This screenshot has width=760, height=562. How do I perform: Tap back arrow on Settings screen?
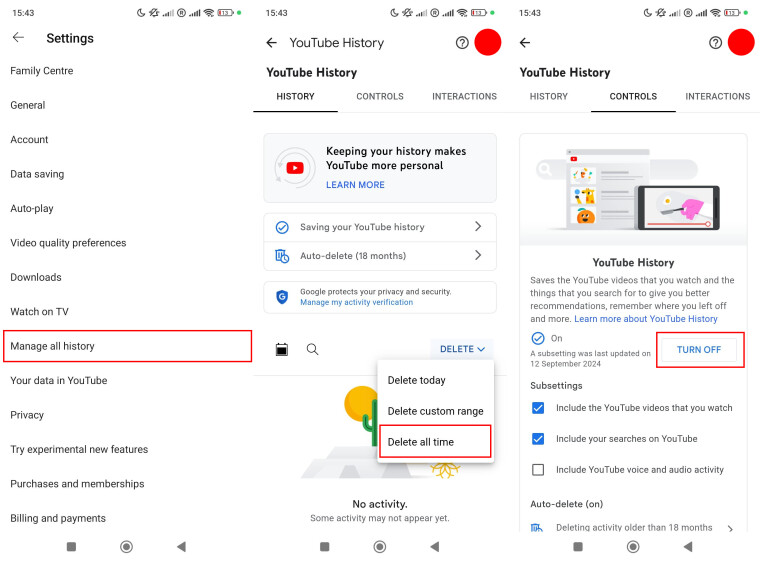(18, 37)
